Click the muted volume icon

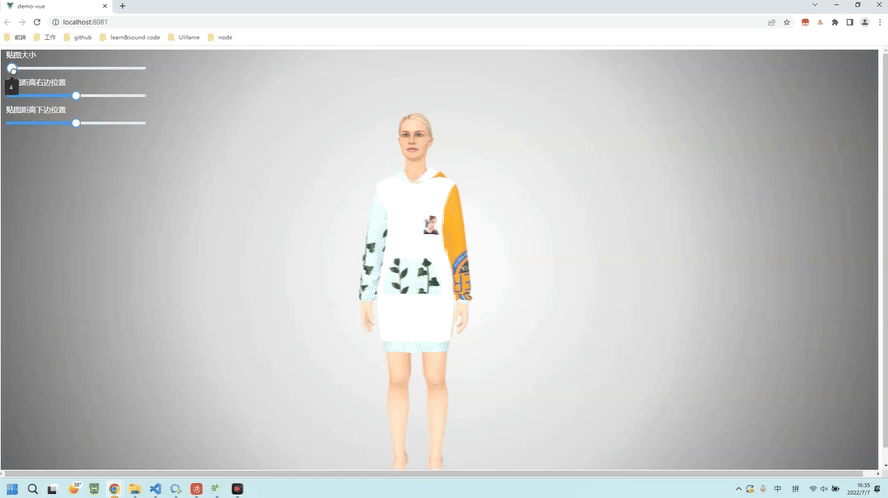point(824,489)
